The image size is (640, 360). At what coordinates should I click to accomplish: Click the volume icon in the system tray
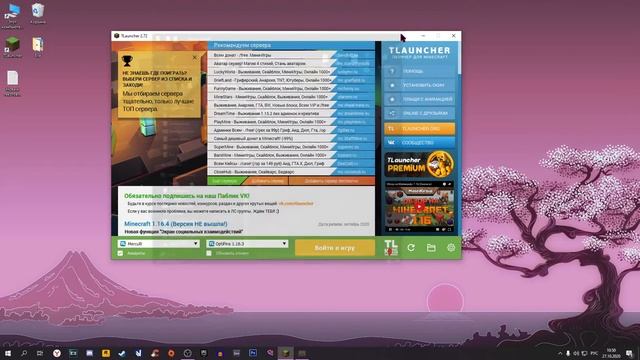click(x=576, y=353)
